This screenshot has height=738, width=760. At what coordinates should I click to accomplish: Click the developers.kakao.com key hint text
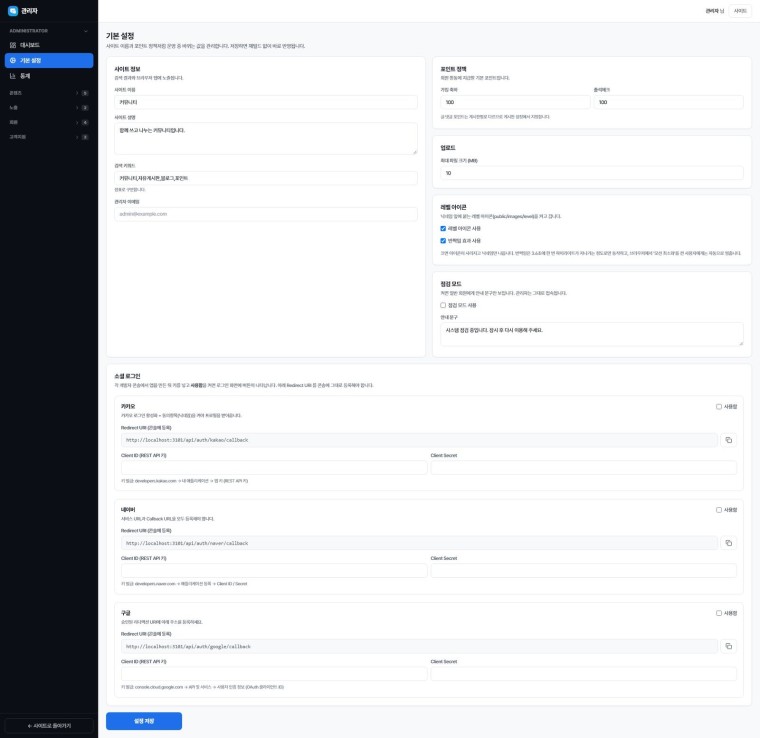pyautogui.click(x=185, y=481)
